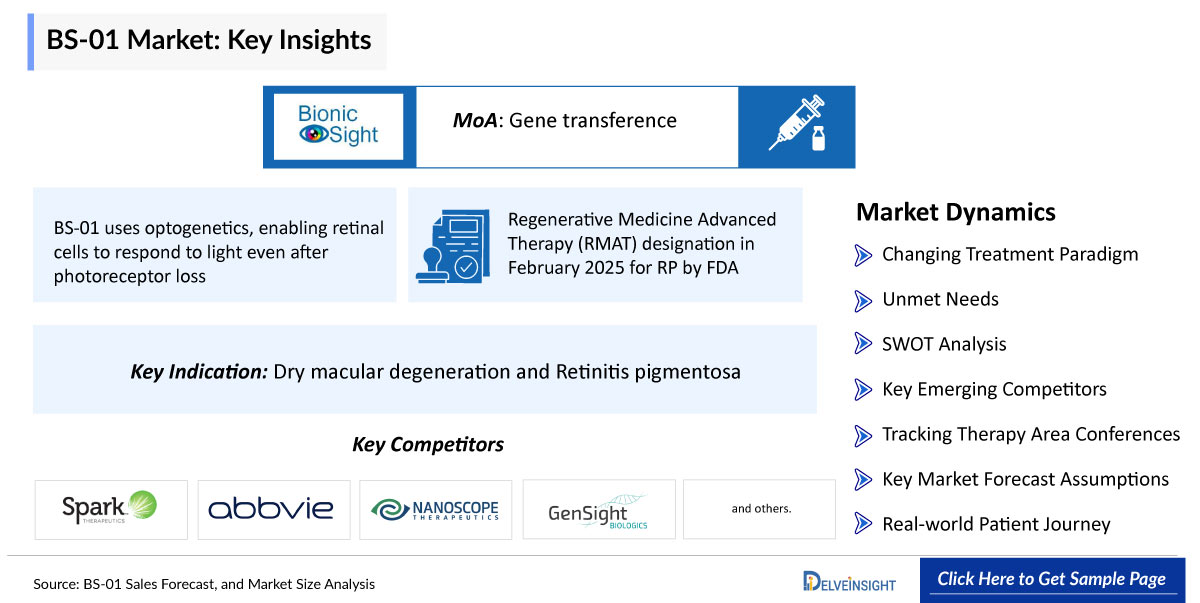Click the MoA Gene transference box

[x=577, y=126]
